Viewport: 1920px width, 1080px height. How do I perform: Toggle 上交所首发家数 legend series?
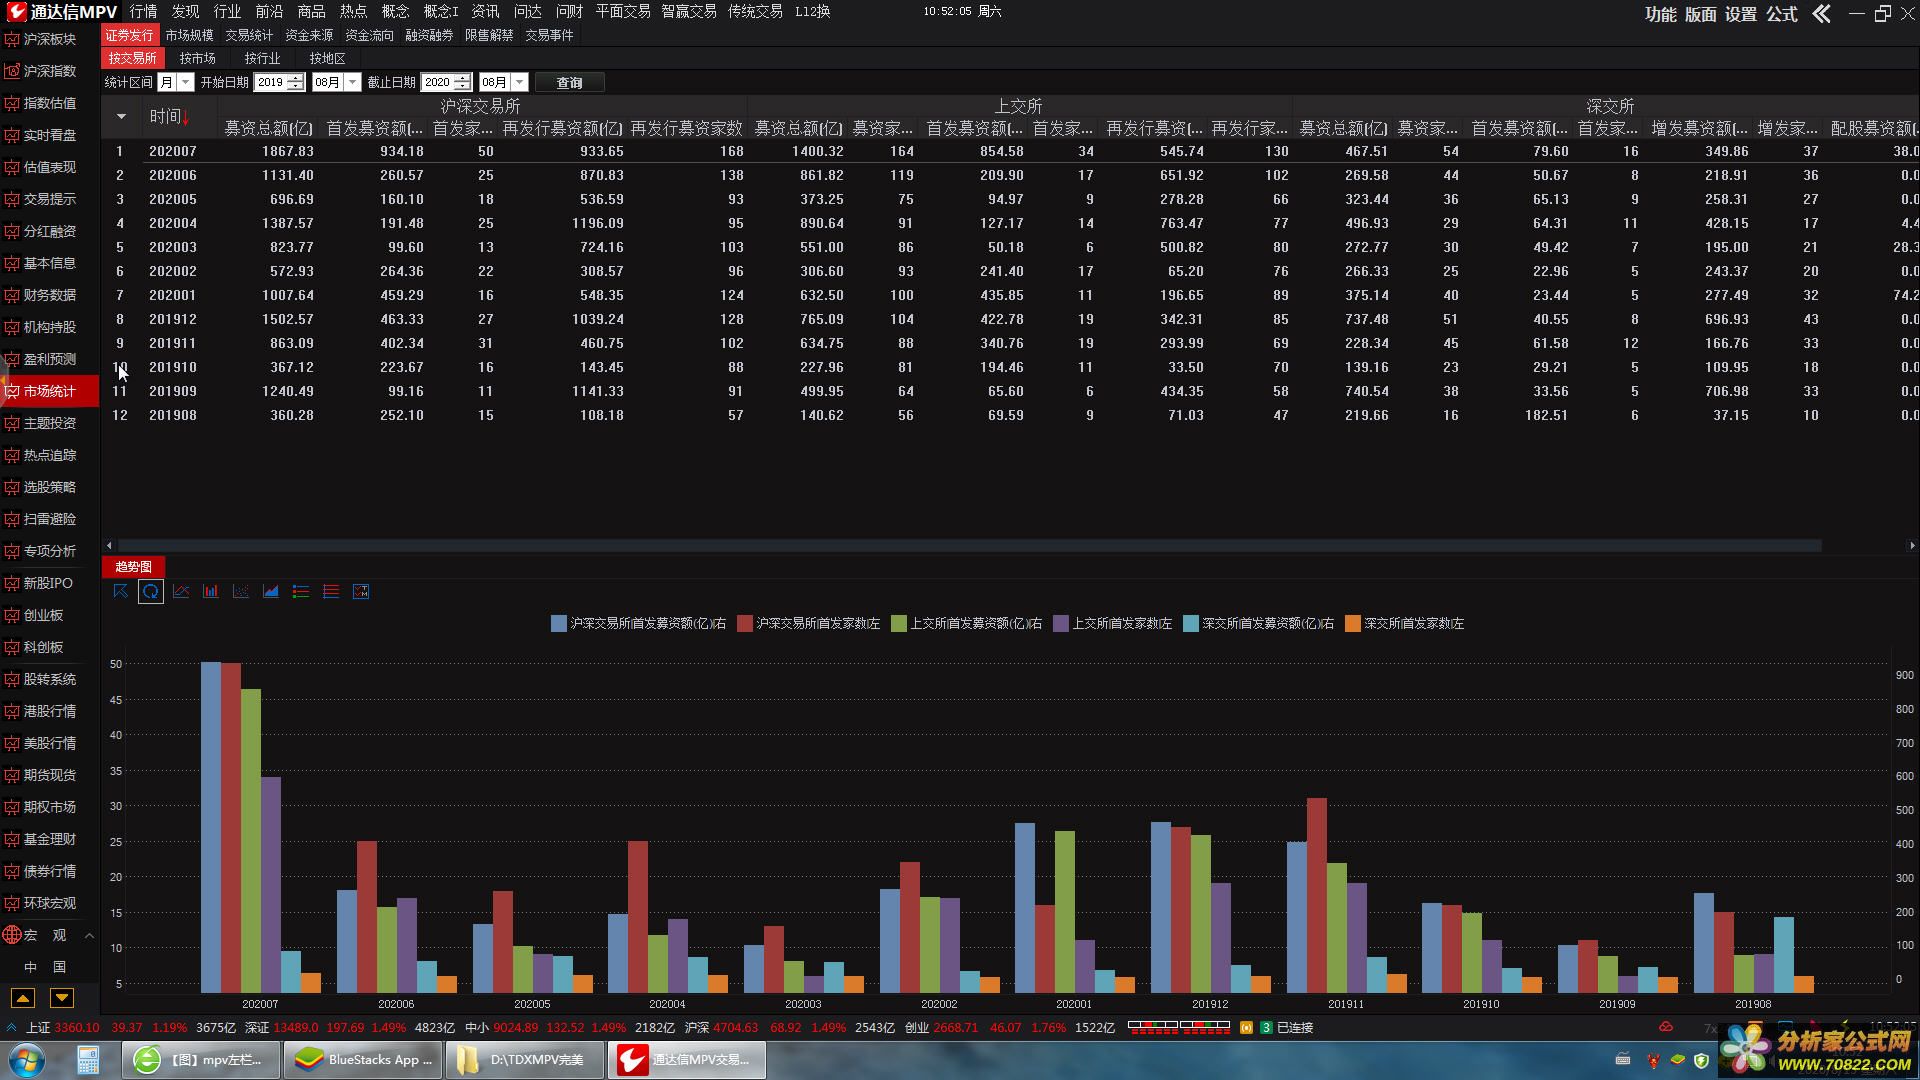1113,623
